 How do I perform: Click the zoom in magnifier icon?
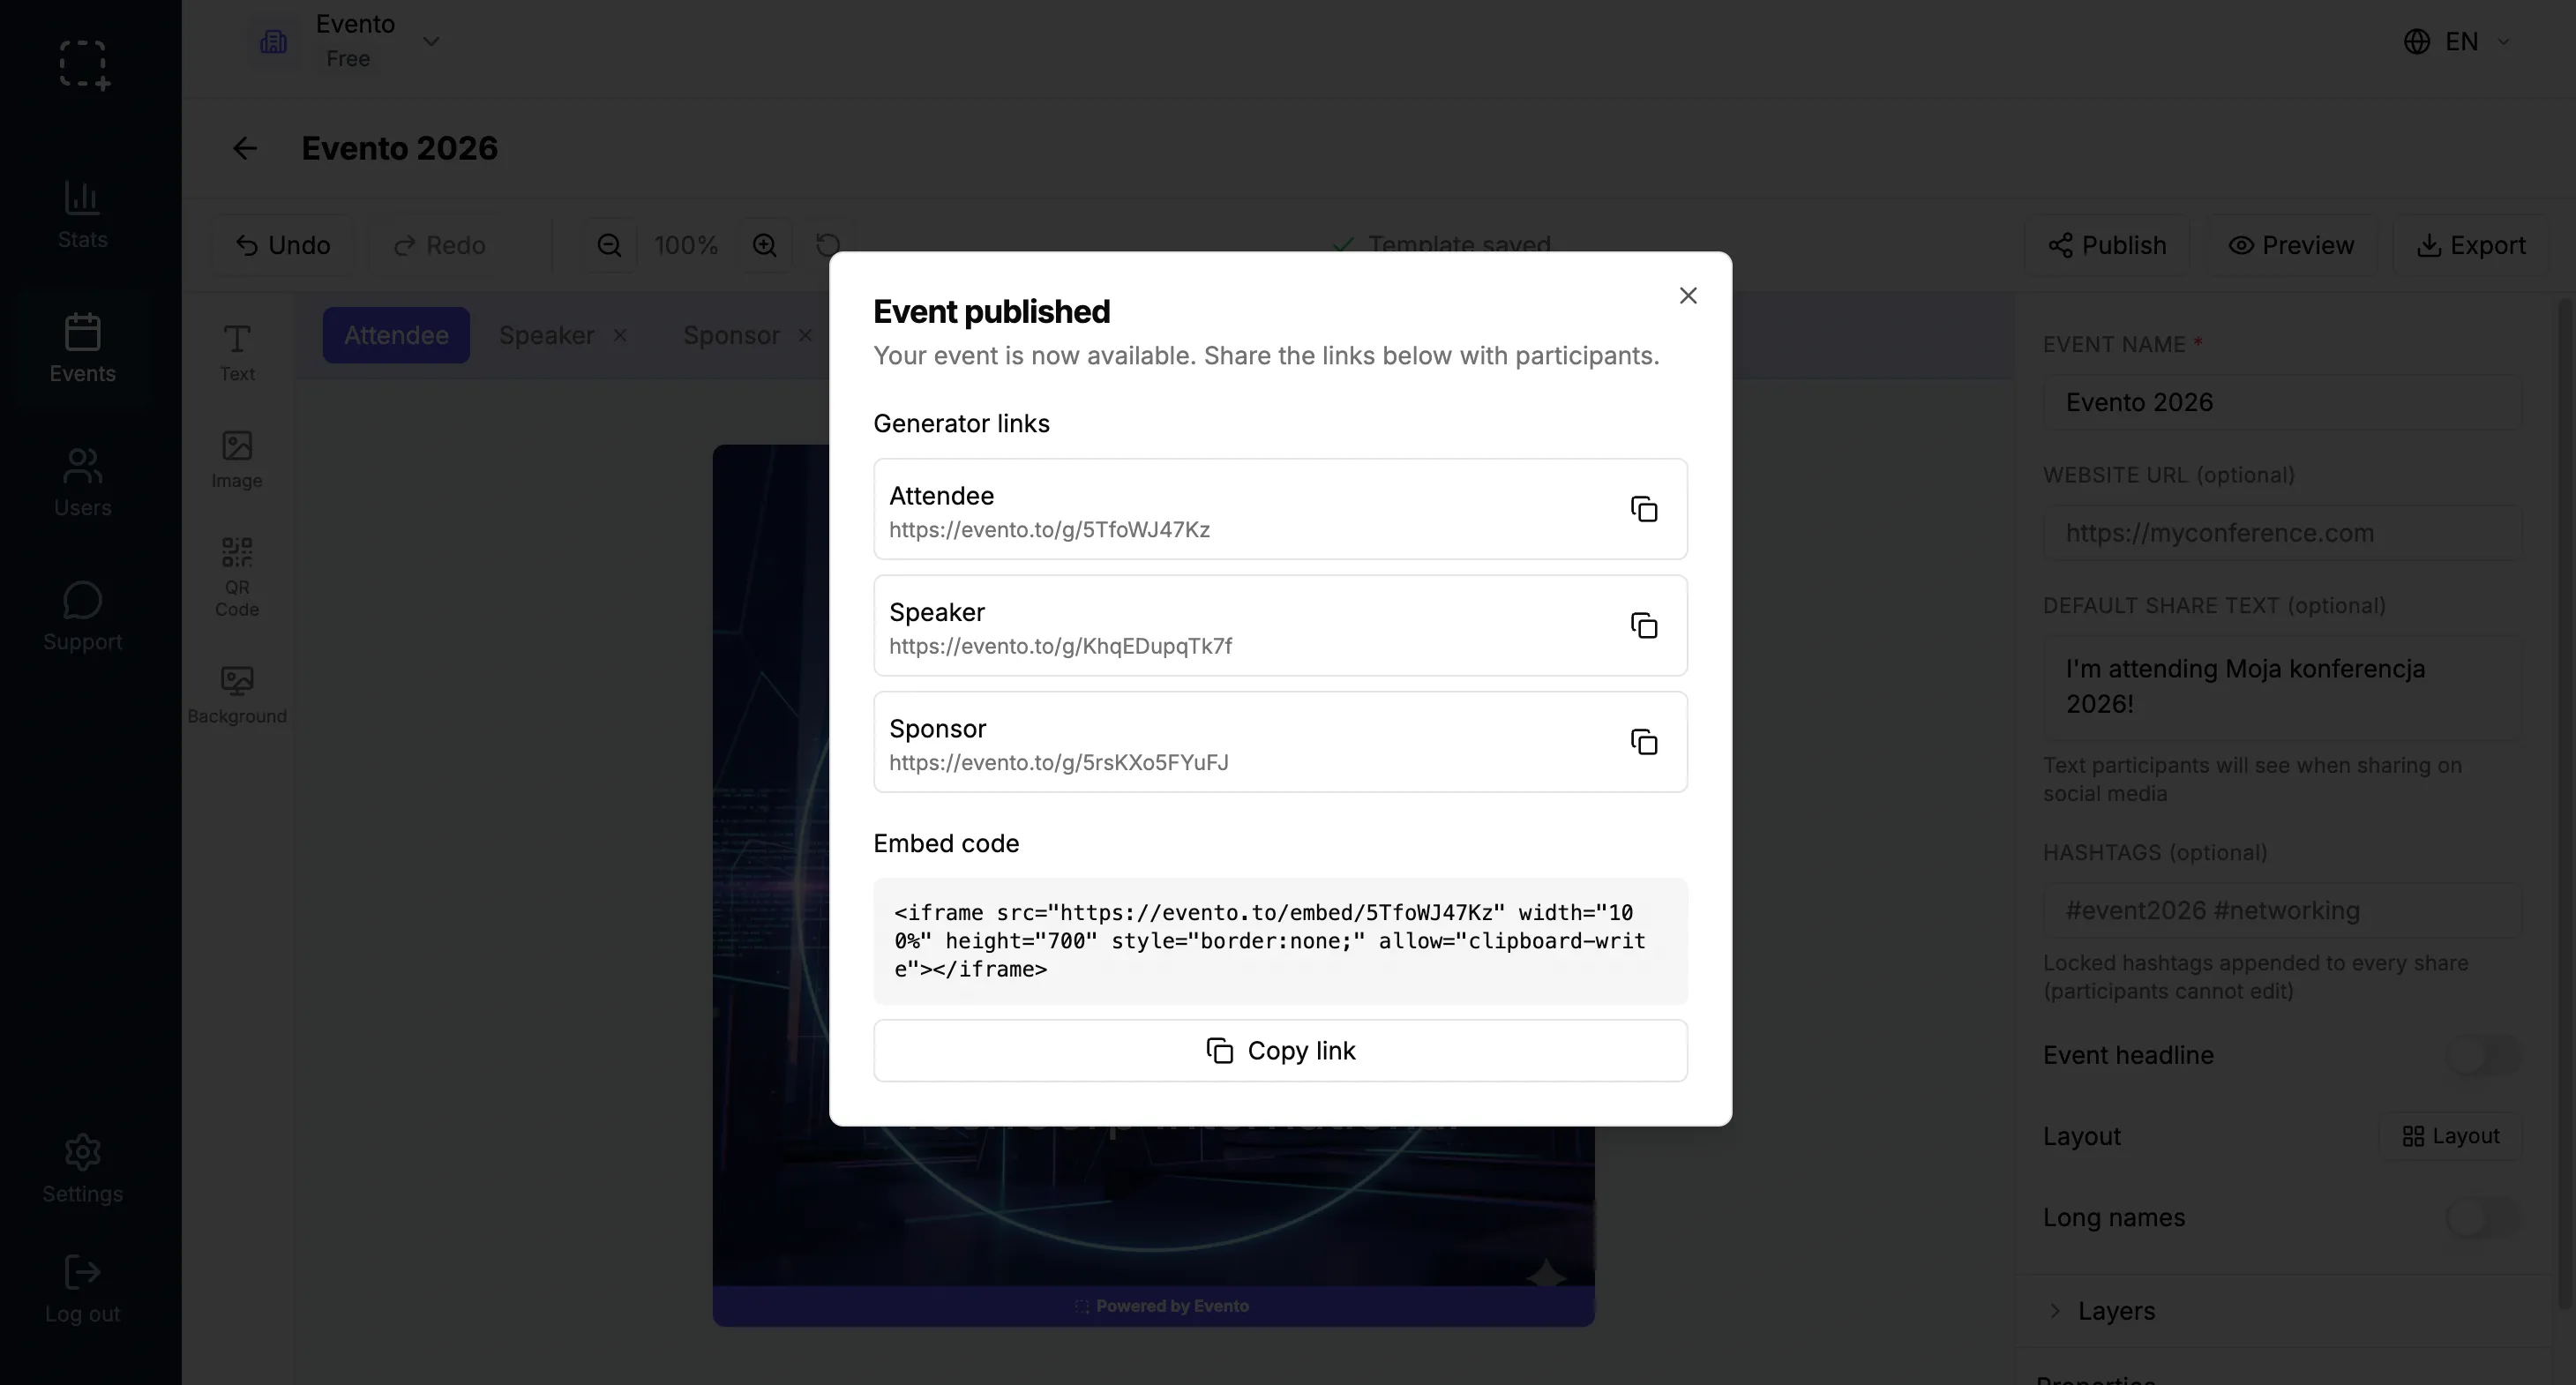pos(765,246)
